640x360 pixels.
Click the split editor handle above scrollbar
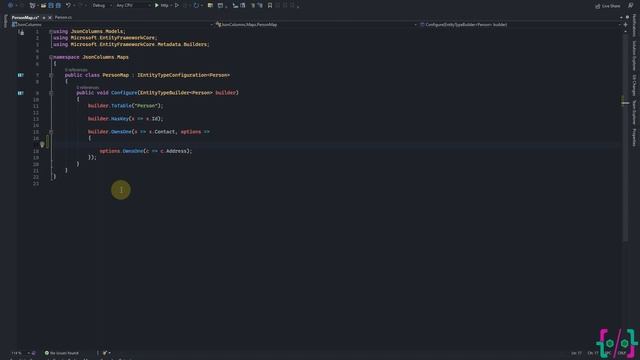click(625, 25)
